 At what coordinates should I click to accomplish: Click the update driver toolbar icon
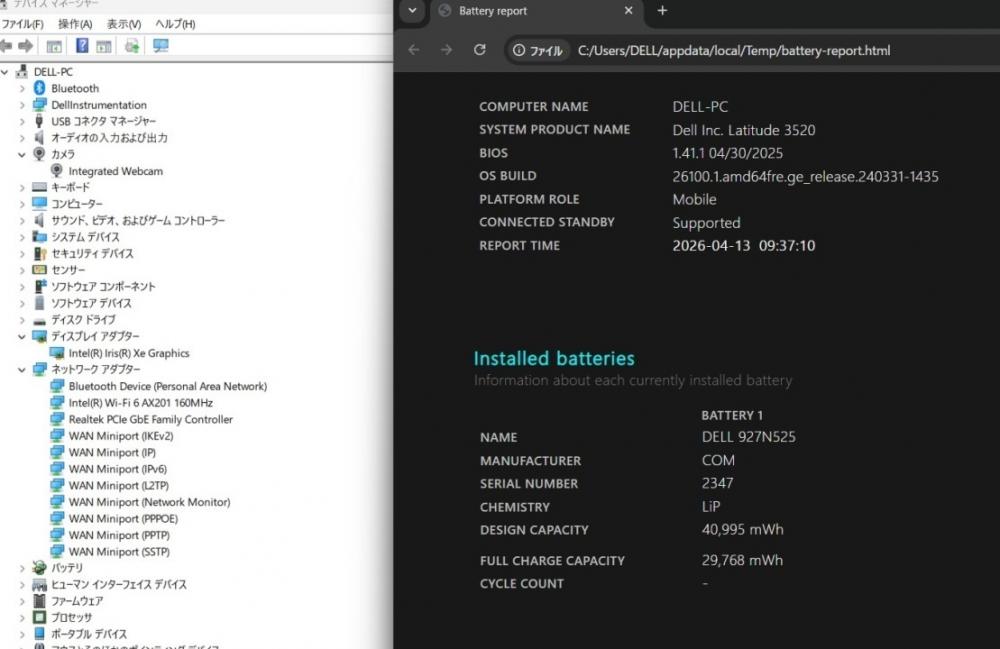tap(131, 46)
